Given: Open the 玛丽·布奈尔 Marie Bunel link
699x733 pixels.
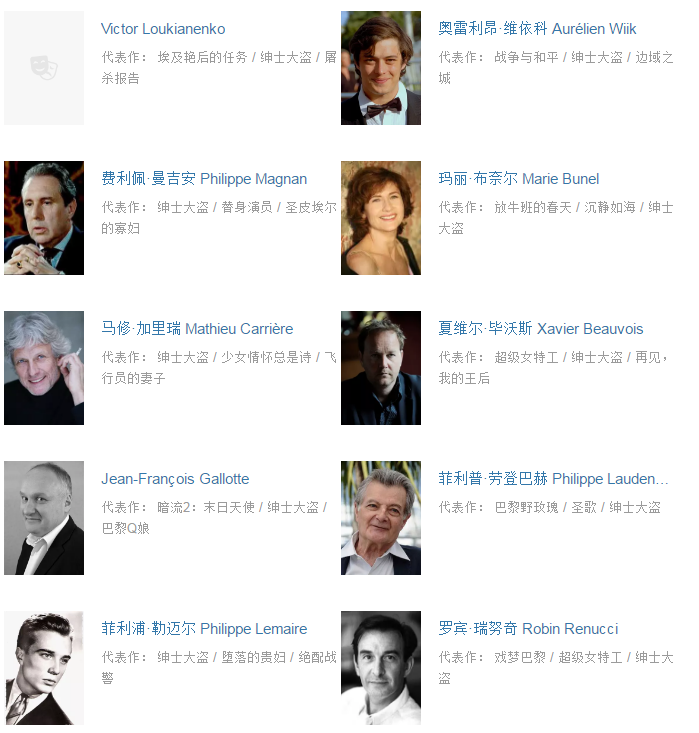Looking at the screenshot, I should (x=519, y=179).
